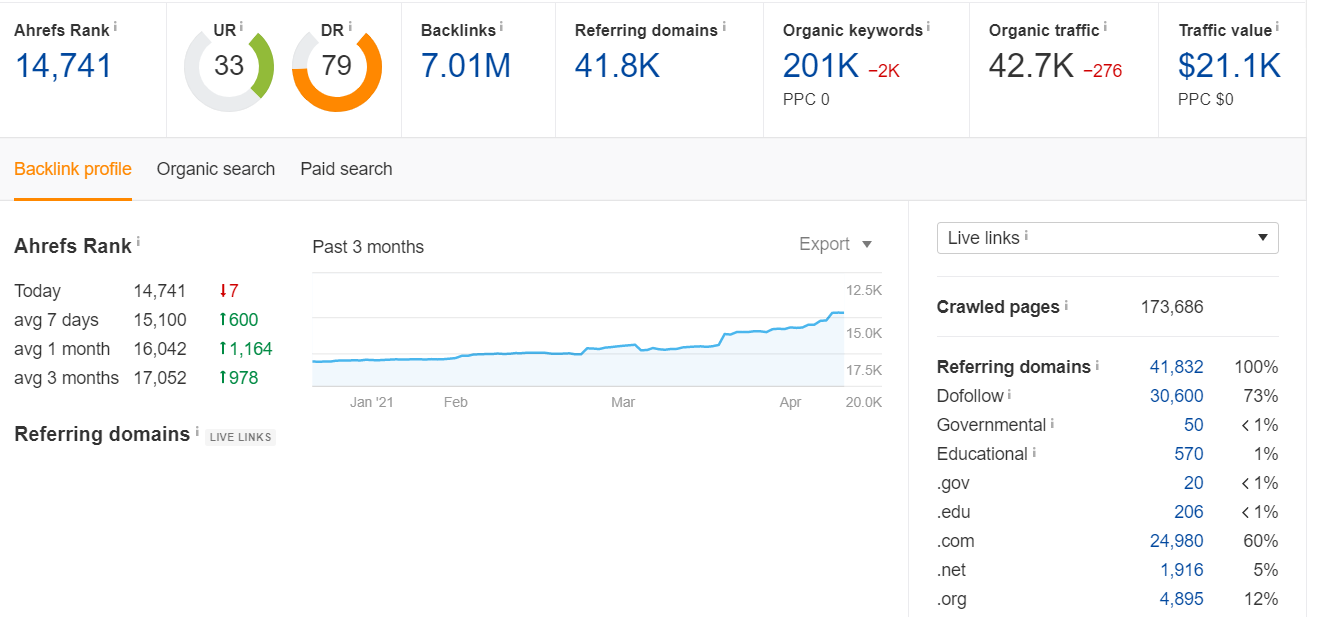Open the 41.8K referring domains link

(x=617, y=66)
